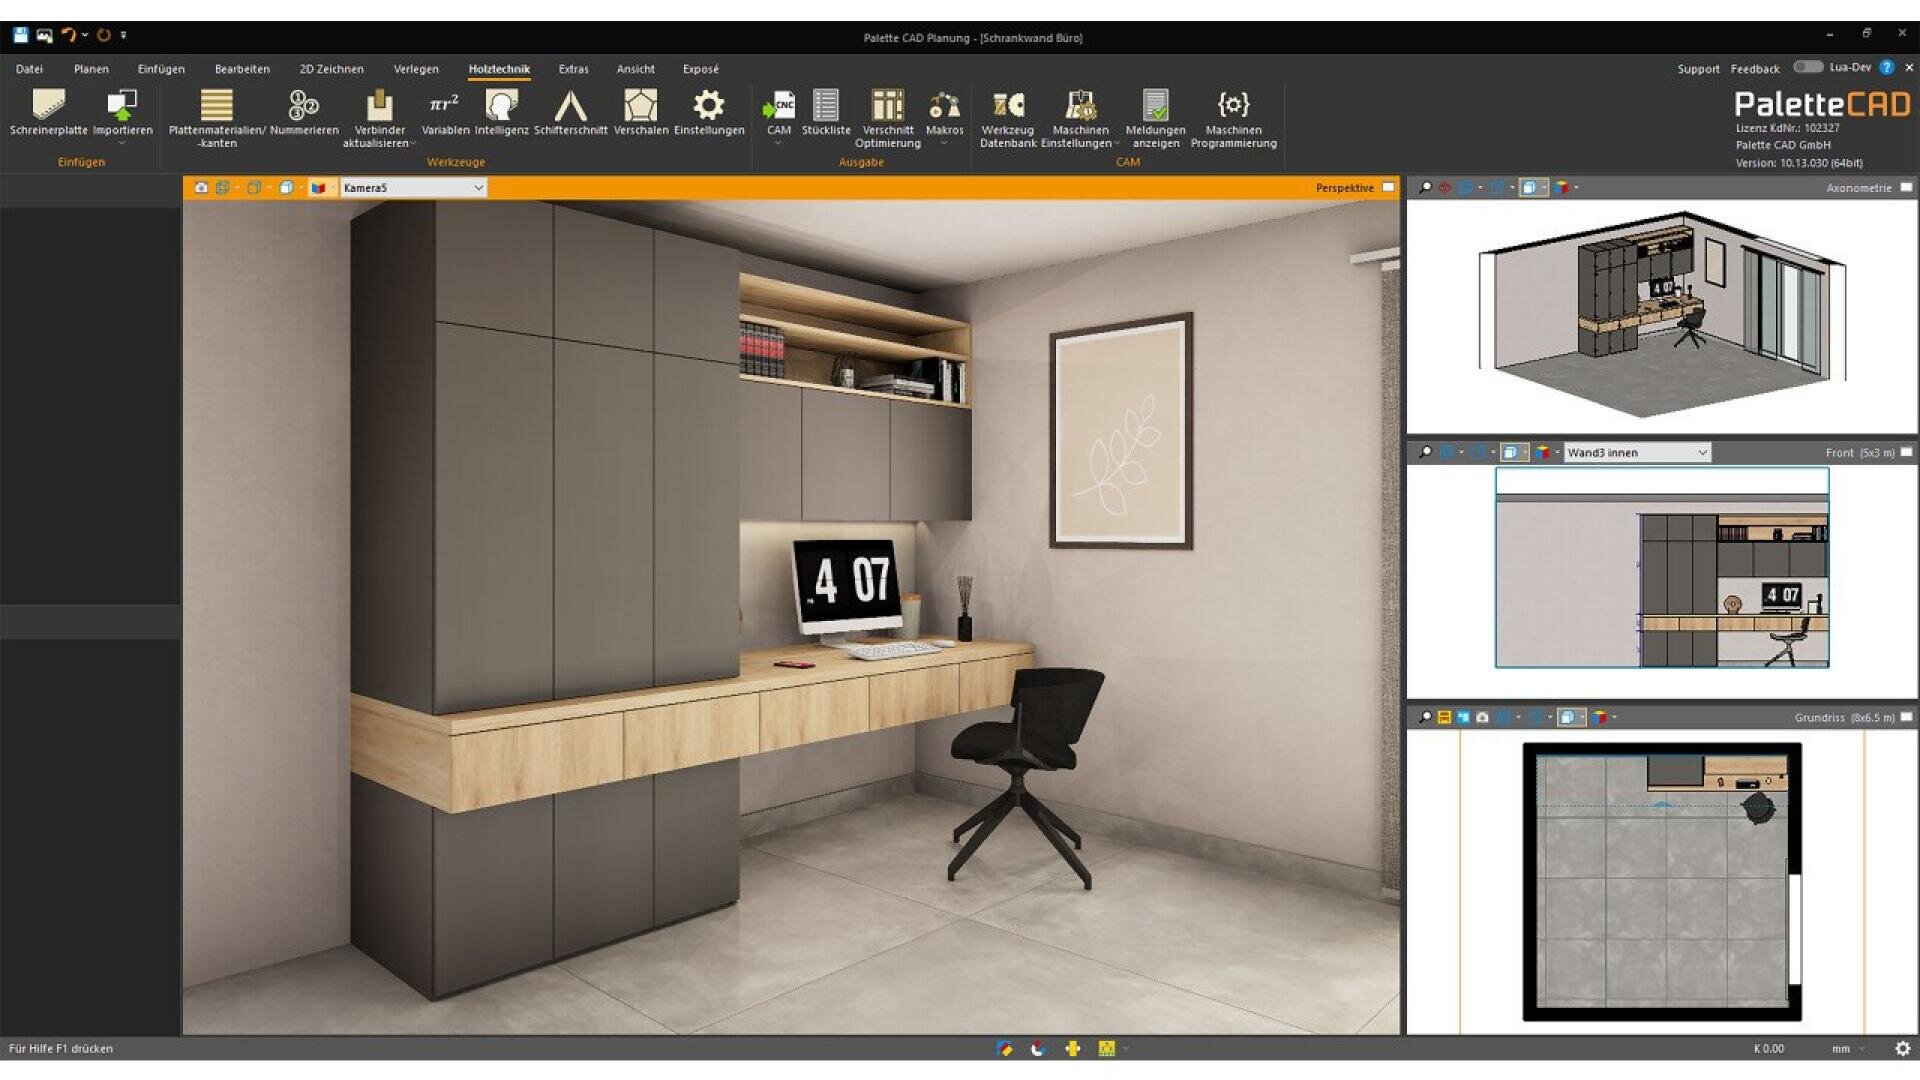Open Maschinen Einstellungen

[1080, 118]
